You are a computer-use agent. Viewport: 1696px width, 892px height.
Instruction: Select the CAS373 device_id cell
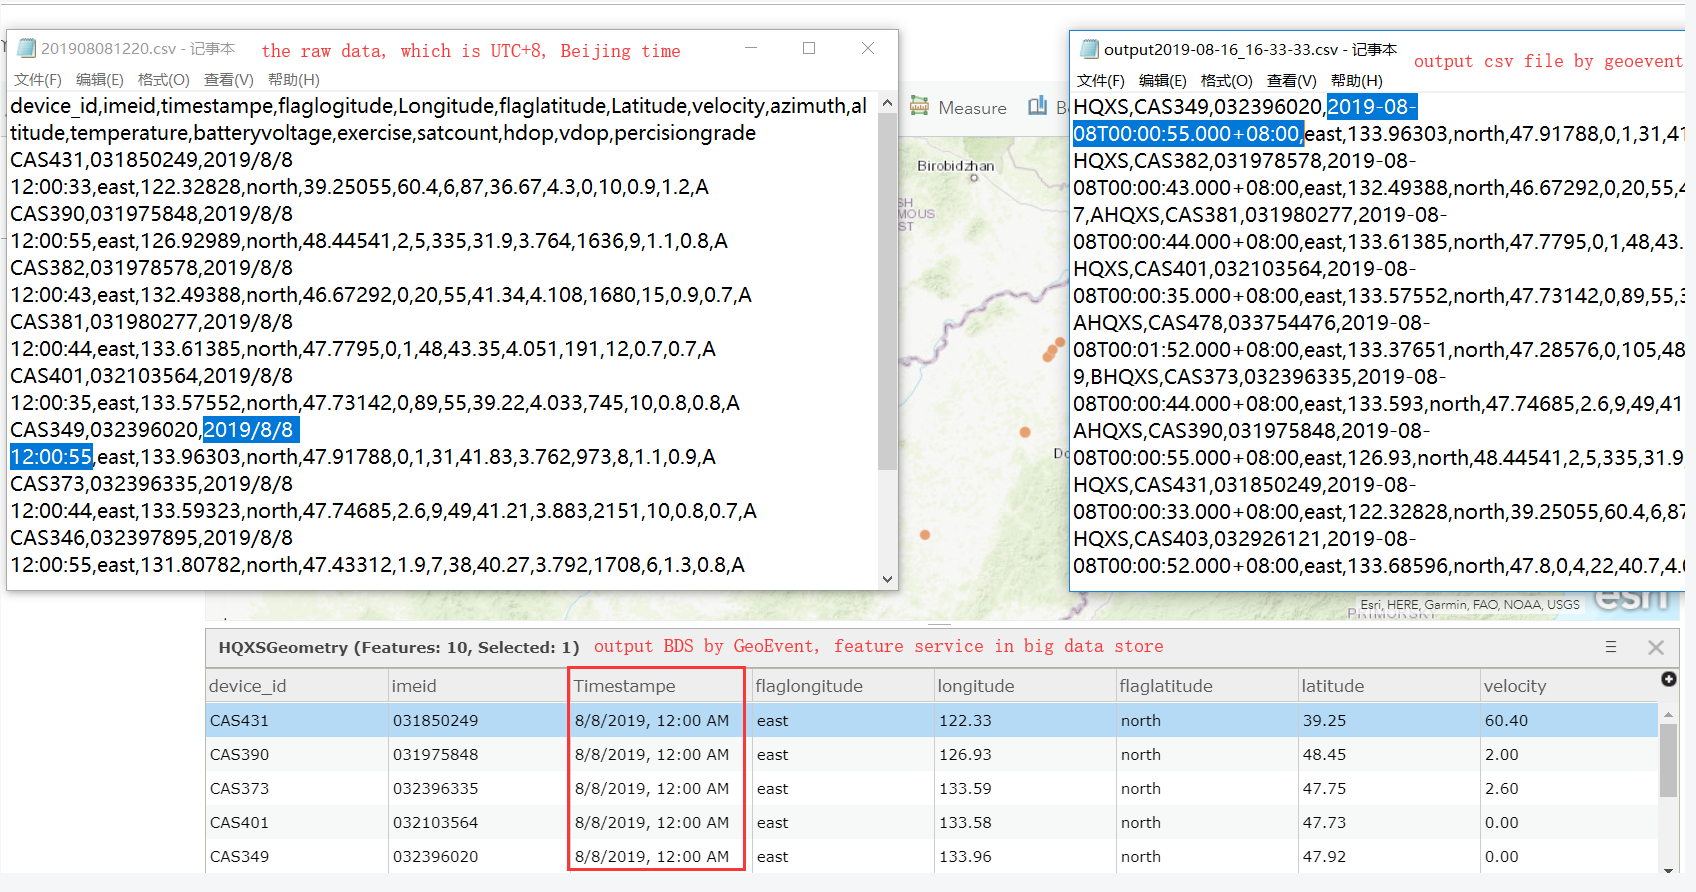click(297, 788)
